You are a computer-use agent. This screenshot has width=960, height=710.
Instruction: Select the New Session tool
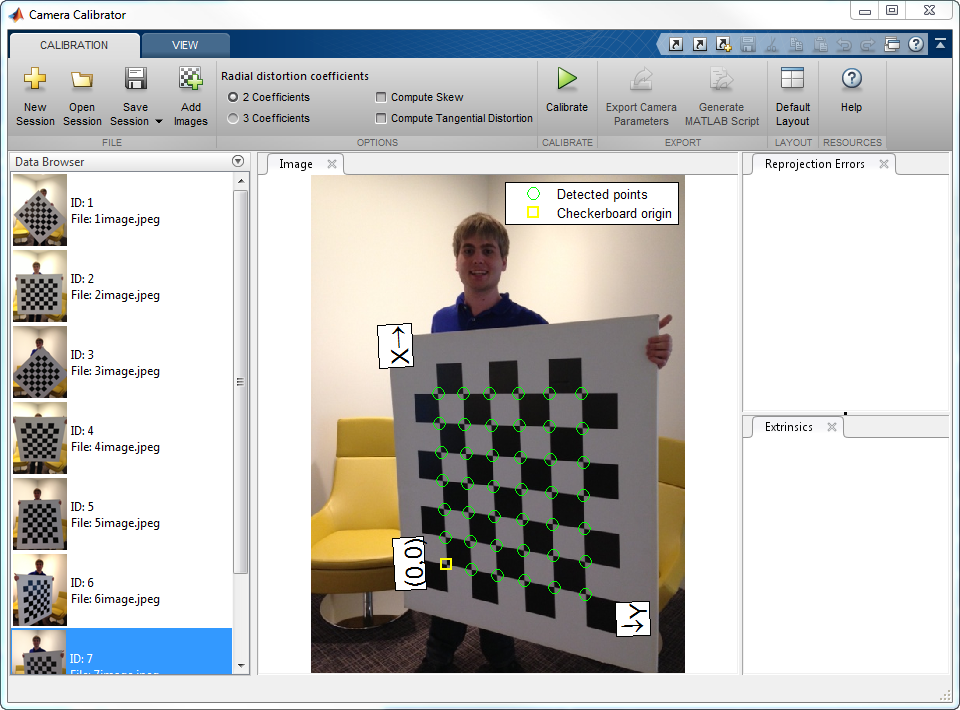point(34,95)
